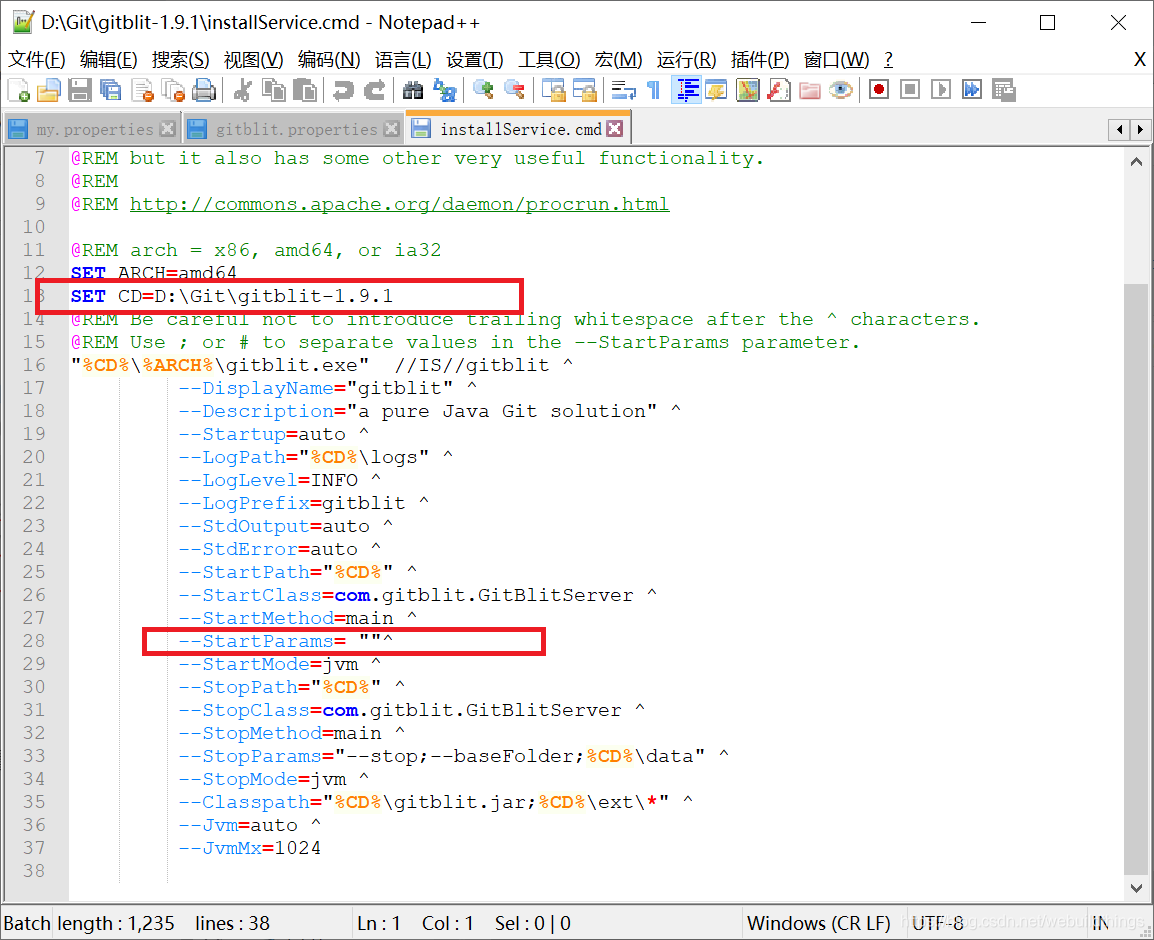
Task: Close the document with the menu bar X
Action: 1139,60
